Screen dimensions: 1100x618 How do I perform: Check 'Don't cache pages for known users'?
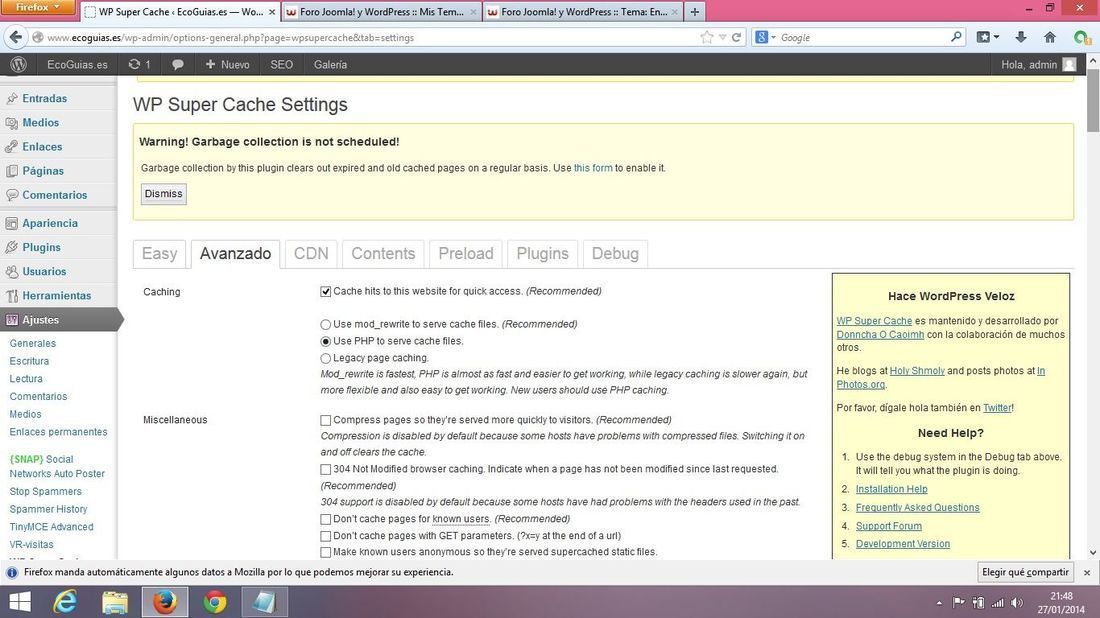coord(326,519)
